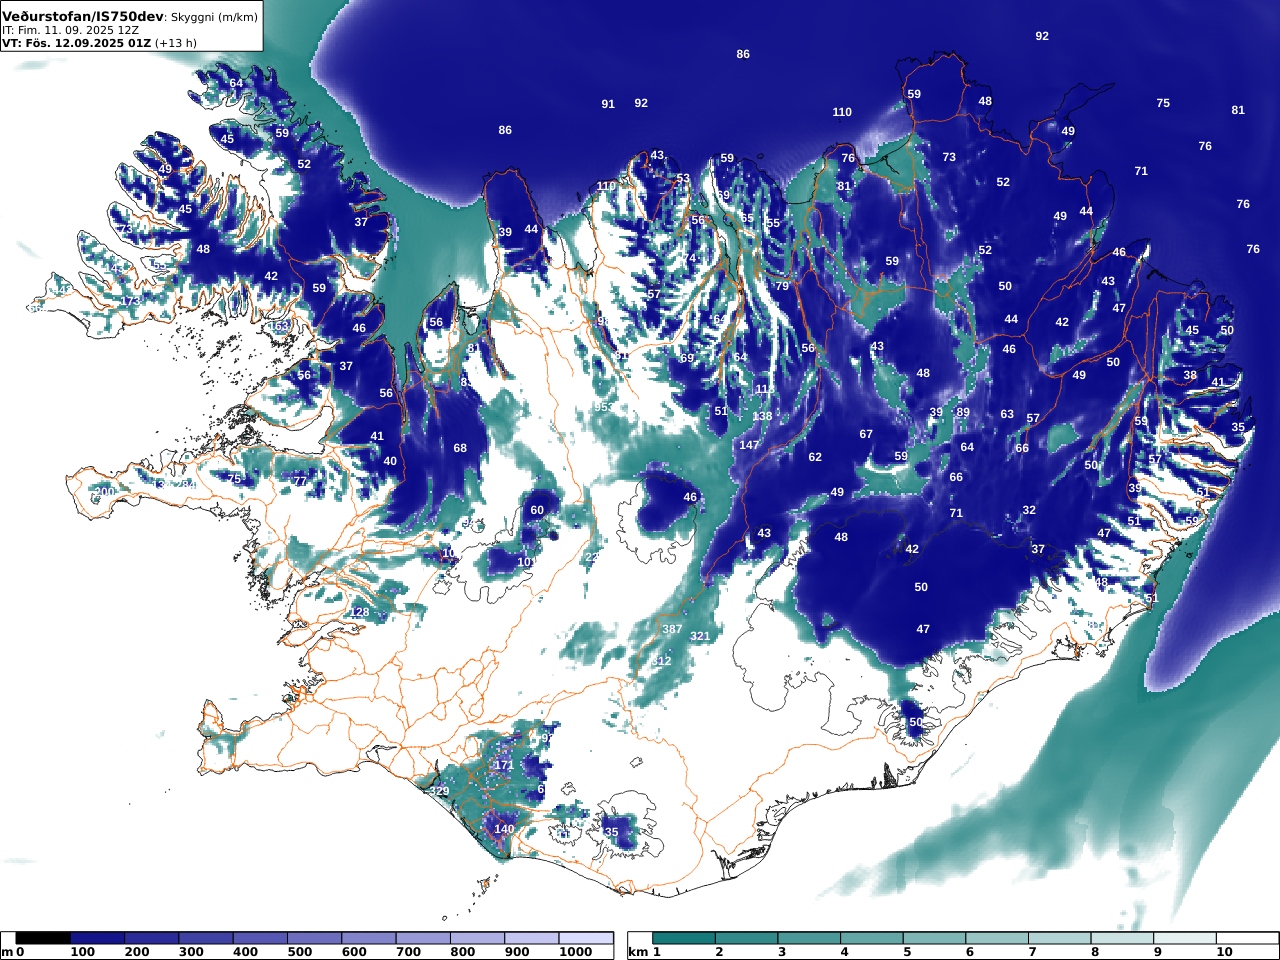Image resolution: width=1280 pixels, height=960 pixels.
Task: Click the value 329 on the southwest coast
Action: pos(439,791)
